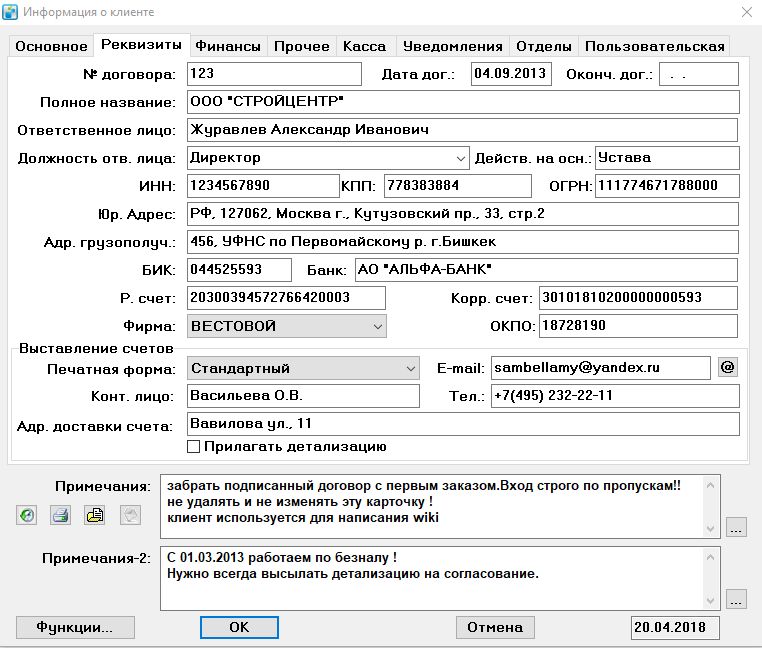Open the Должность отв. лица dropdown
The image size is (762, 648).
[460, 158]
